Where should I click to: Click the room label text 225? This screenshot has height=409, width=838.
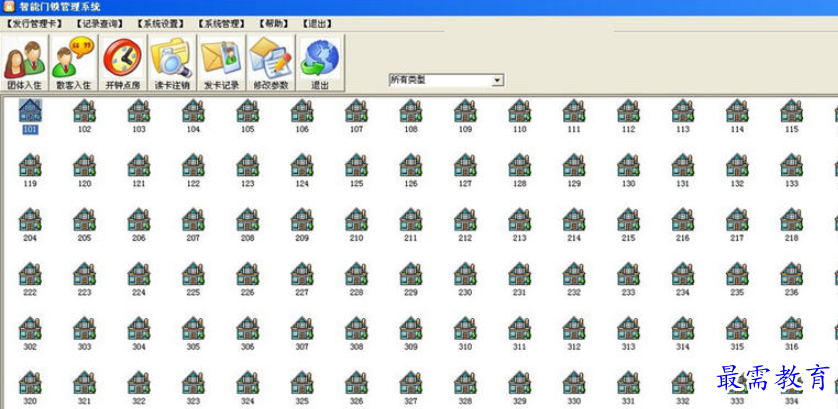coord(193,292)
